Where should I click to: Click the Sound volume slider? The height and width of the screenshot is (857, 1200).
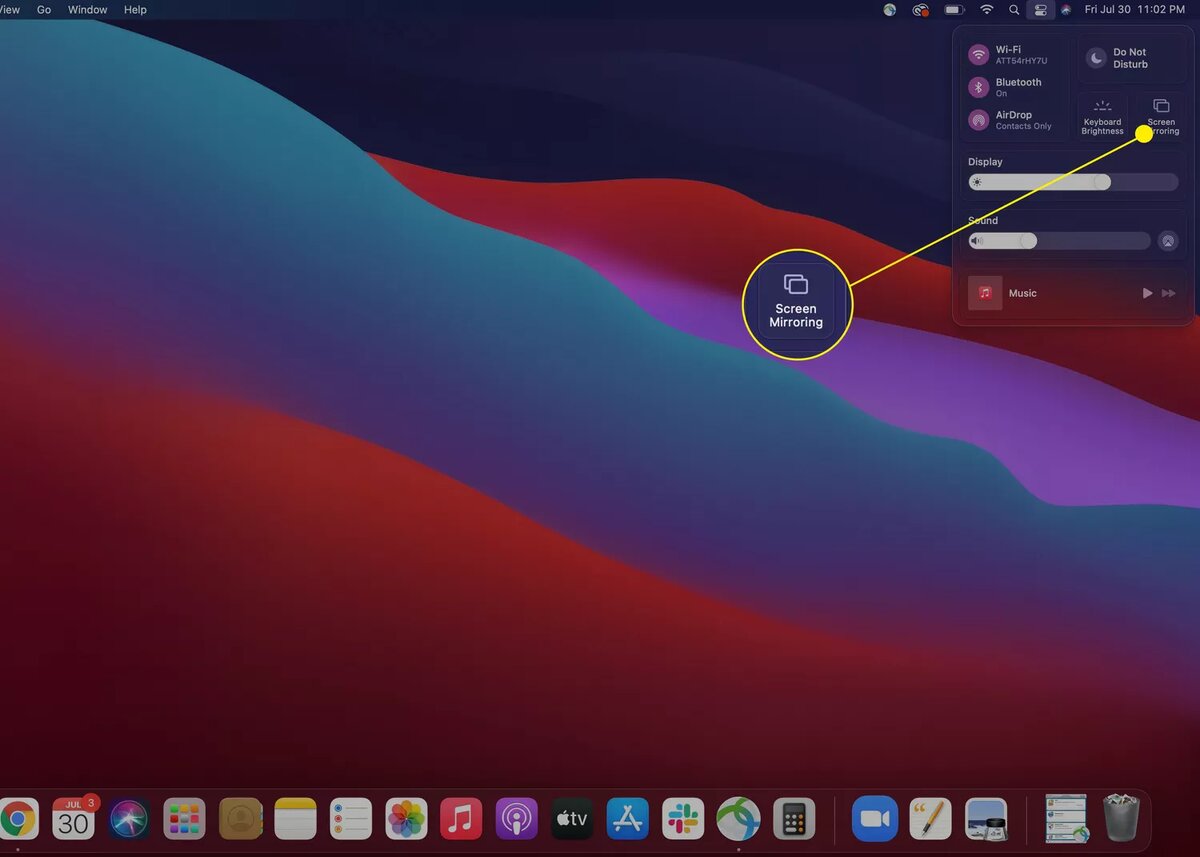click(1059, 241)
